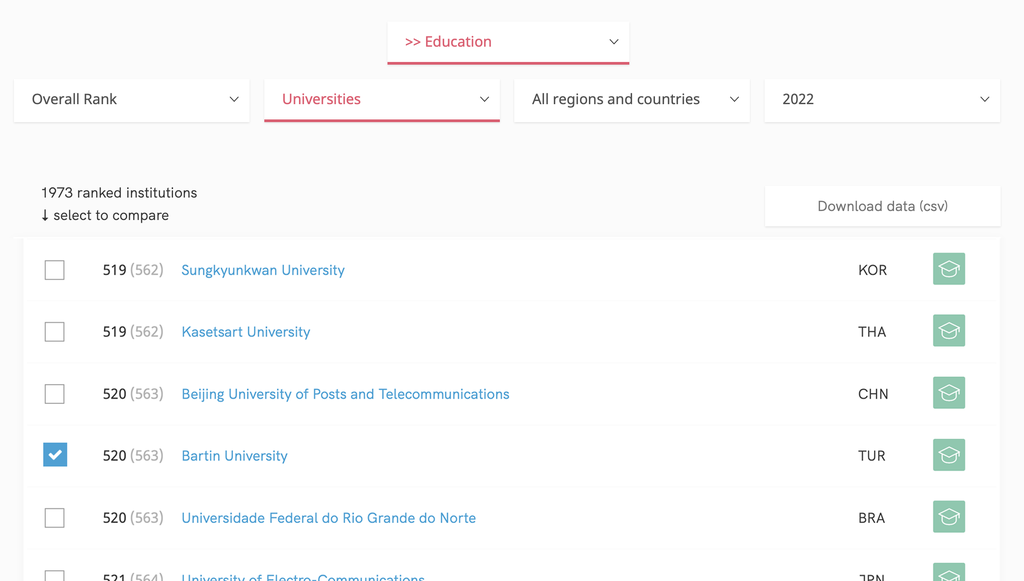This screenshot has height=581, width=1024.
Task: Click country code THA
Action: point(872,332)
